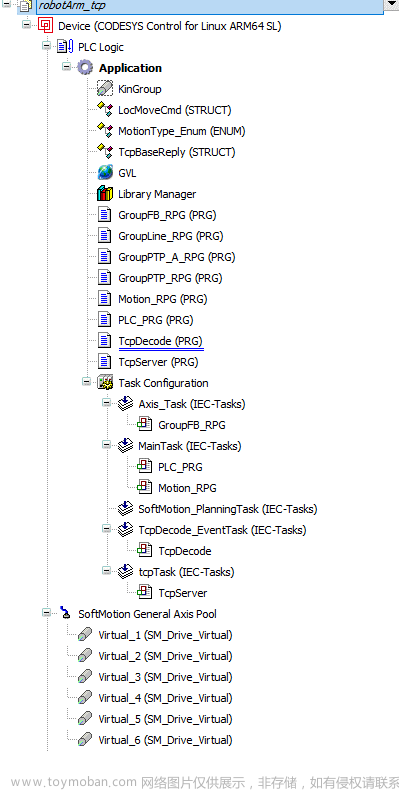
Task: Click the TcpServer program document icon
Action: click(x=104, y=362)
